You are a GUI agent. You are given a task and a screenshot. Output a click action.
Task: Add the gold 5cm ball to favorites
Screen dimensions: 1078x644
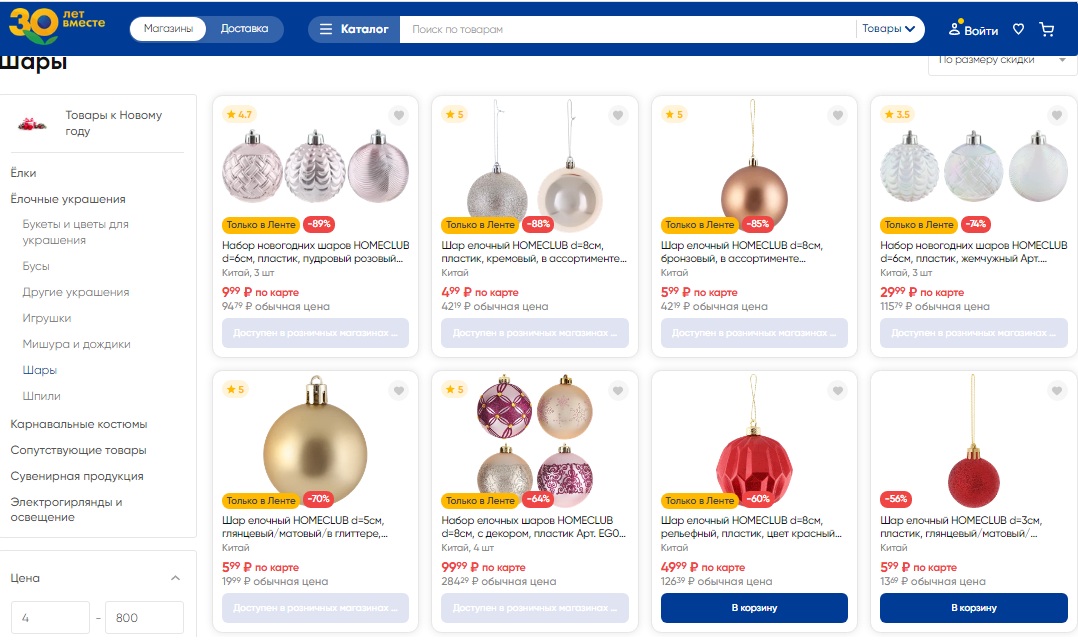pyautogui.click(x=398, y=391)
